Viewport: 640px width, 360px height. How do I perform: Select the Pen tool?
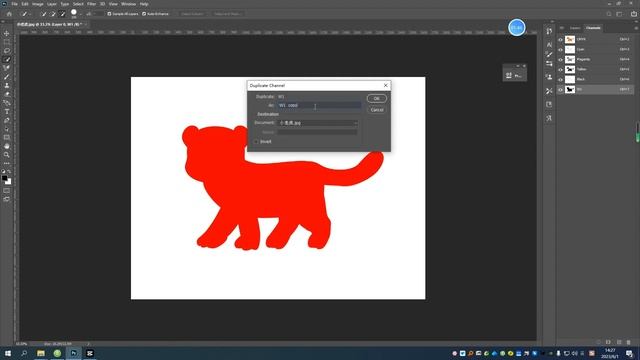(7, 120)
